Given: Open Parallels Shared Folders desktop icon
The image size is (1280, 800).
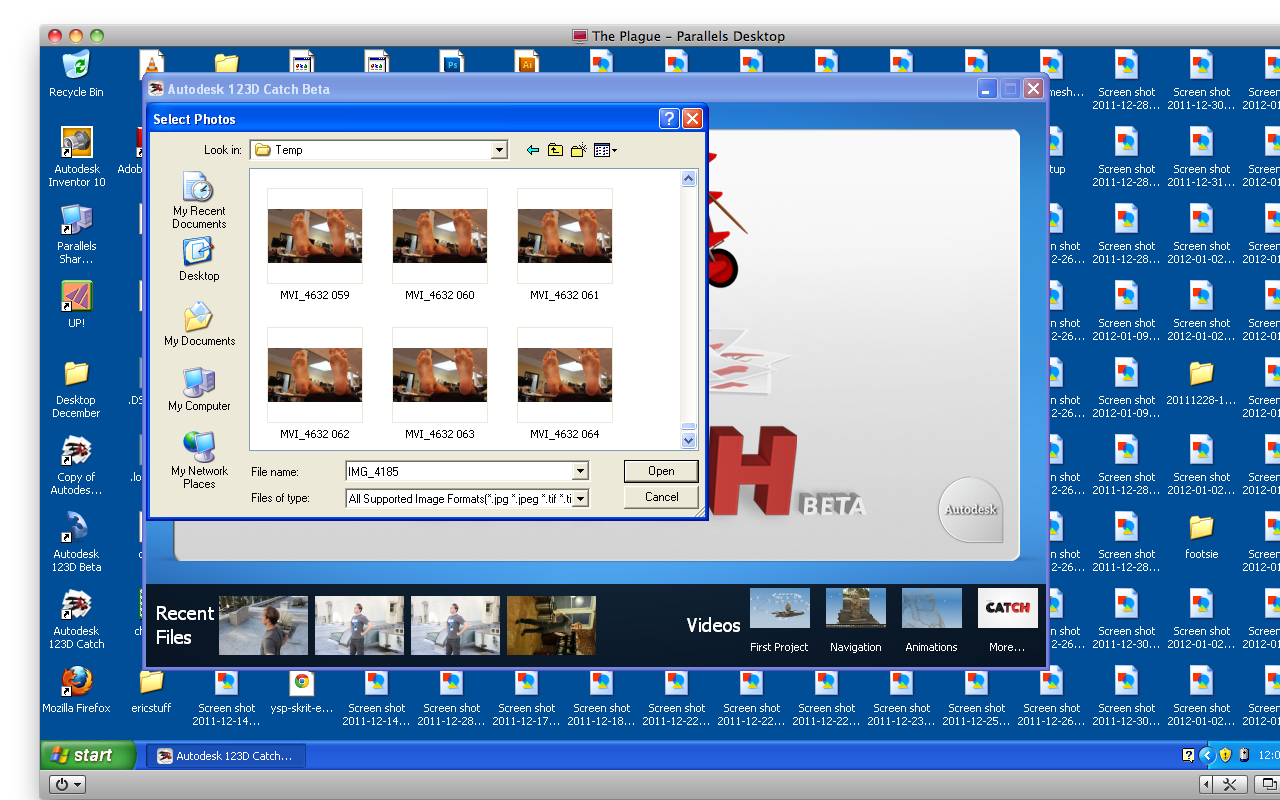Looking at the screenshot, I should click(x=76, y=234).
